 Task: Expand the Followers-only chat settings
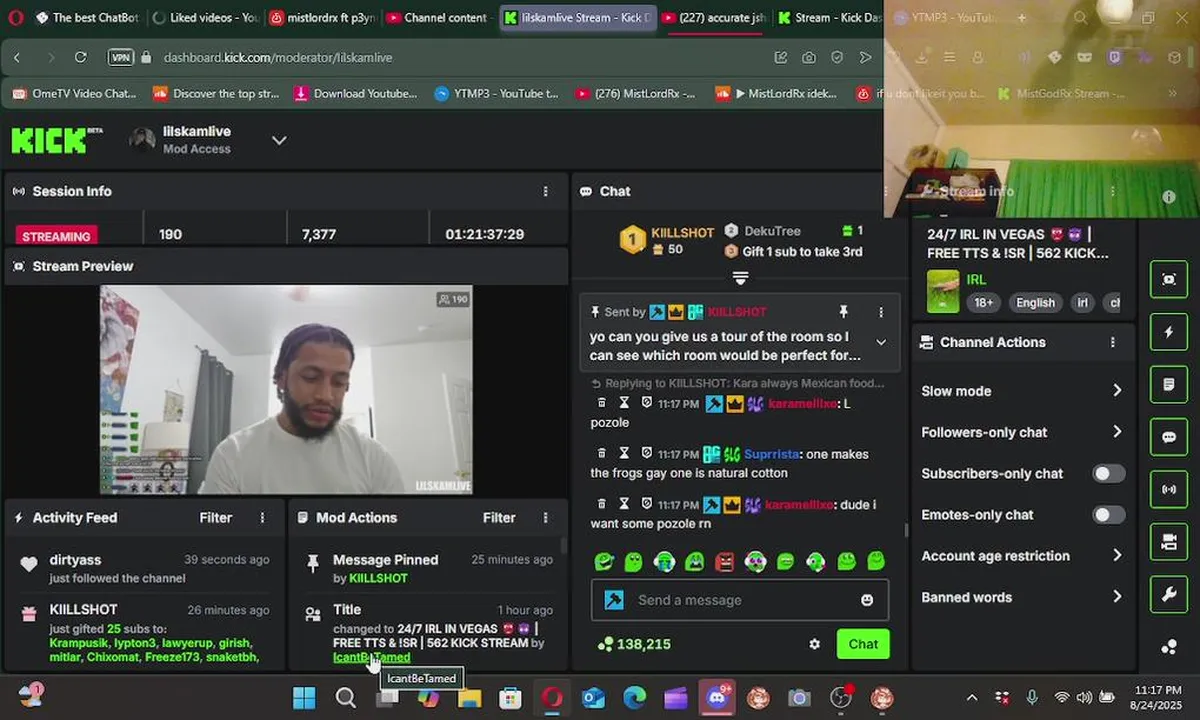[x=1117, y=432]
